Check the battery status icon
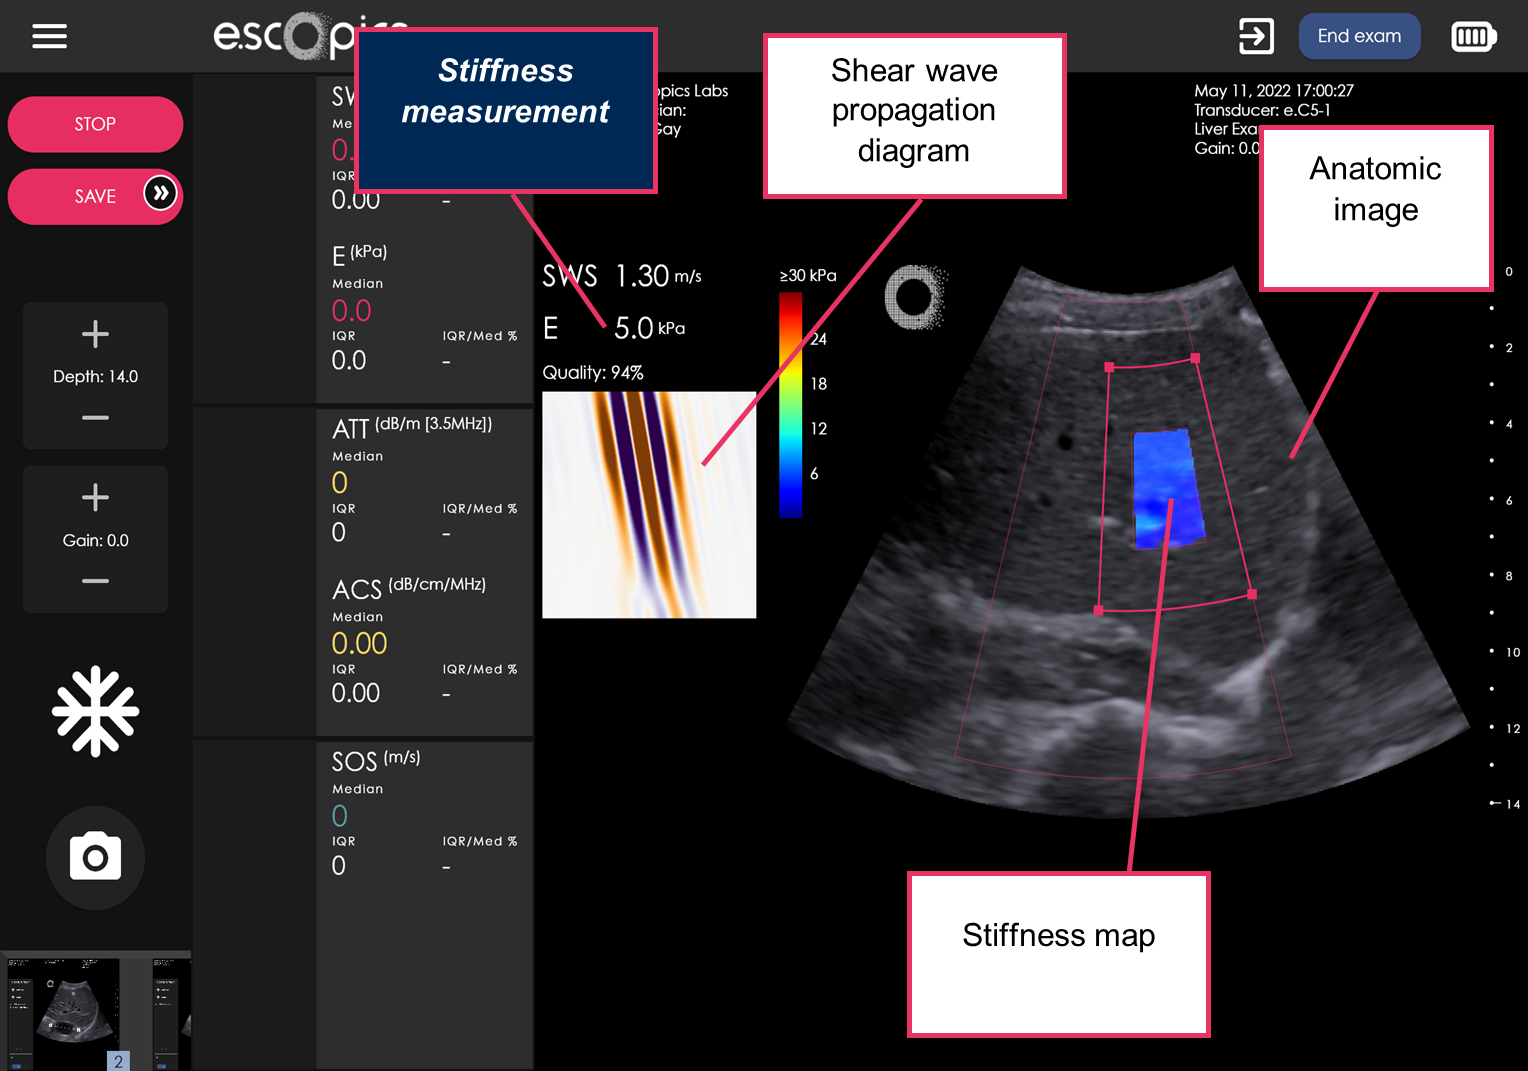Image resolution: width=1528 pixels, height=1071 pixels. click(1473, 37)
